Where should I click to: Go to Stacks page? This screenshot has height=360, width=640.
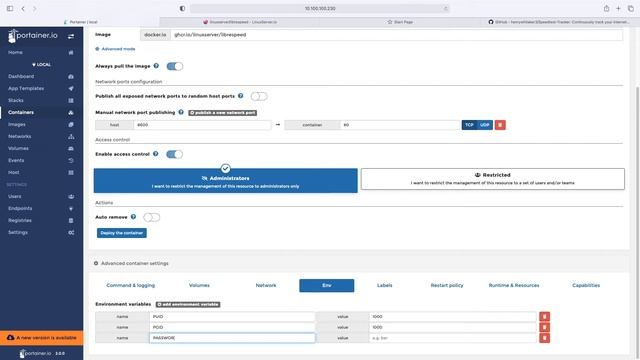tap(16, 100)
